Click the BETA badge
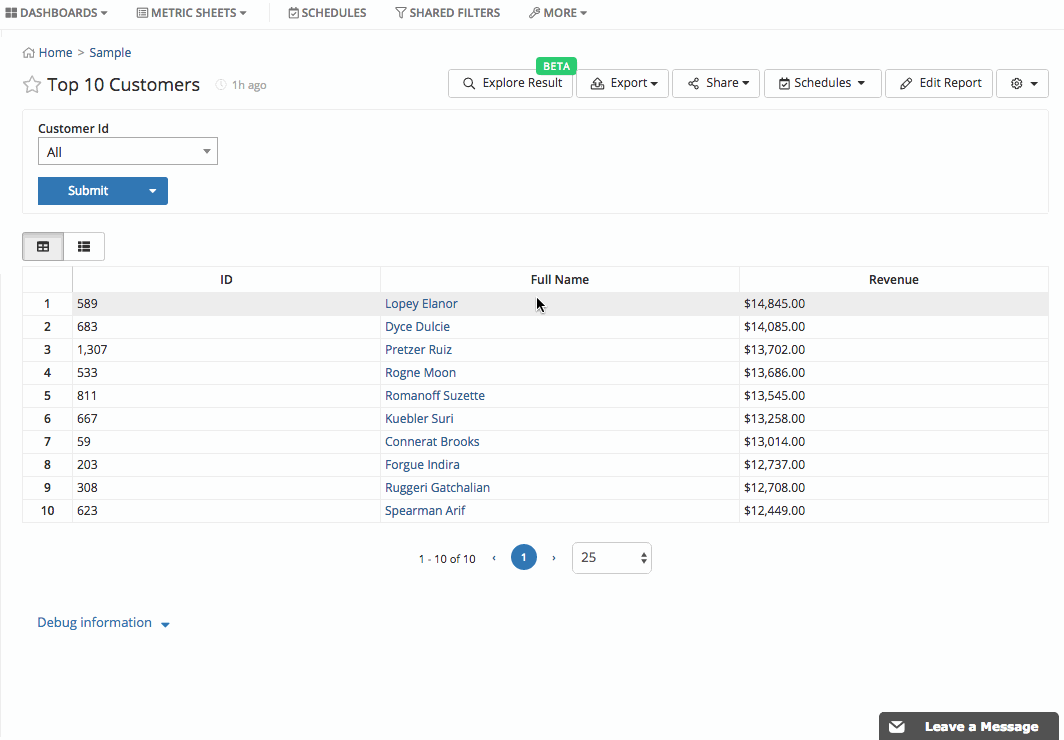 point(556,66)
